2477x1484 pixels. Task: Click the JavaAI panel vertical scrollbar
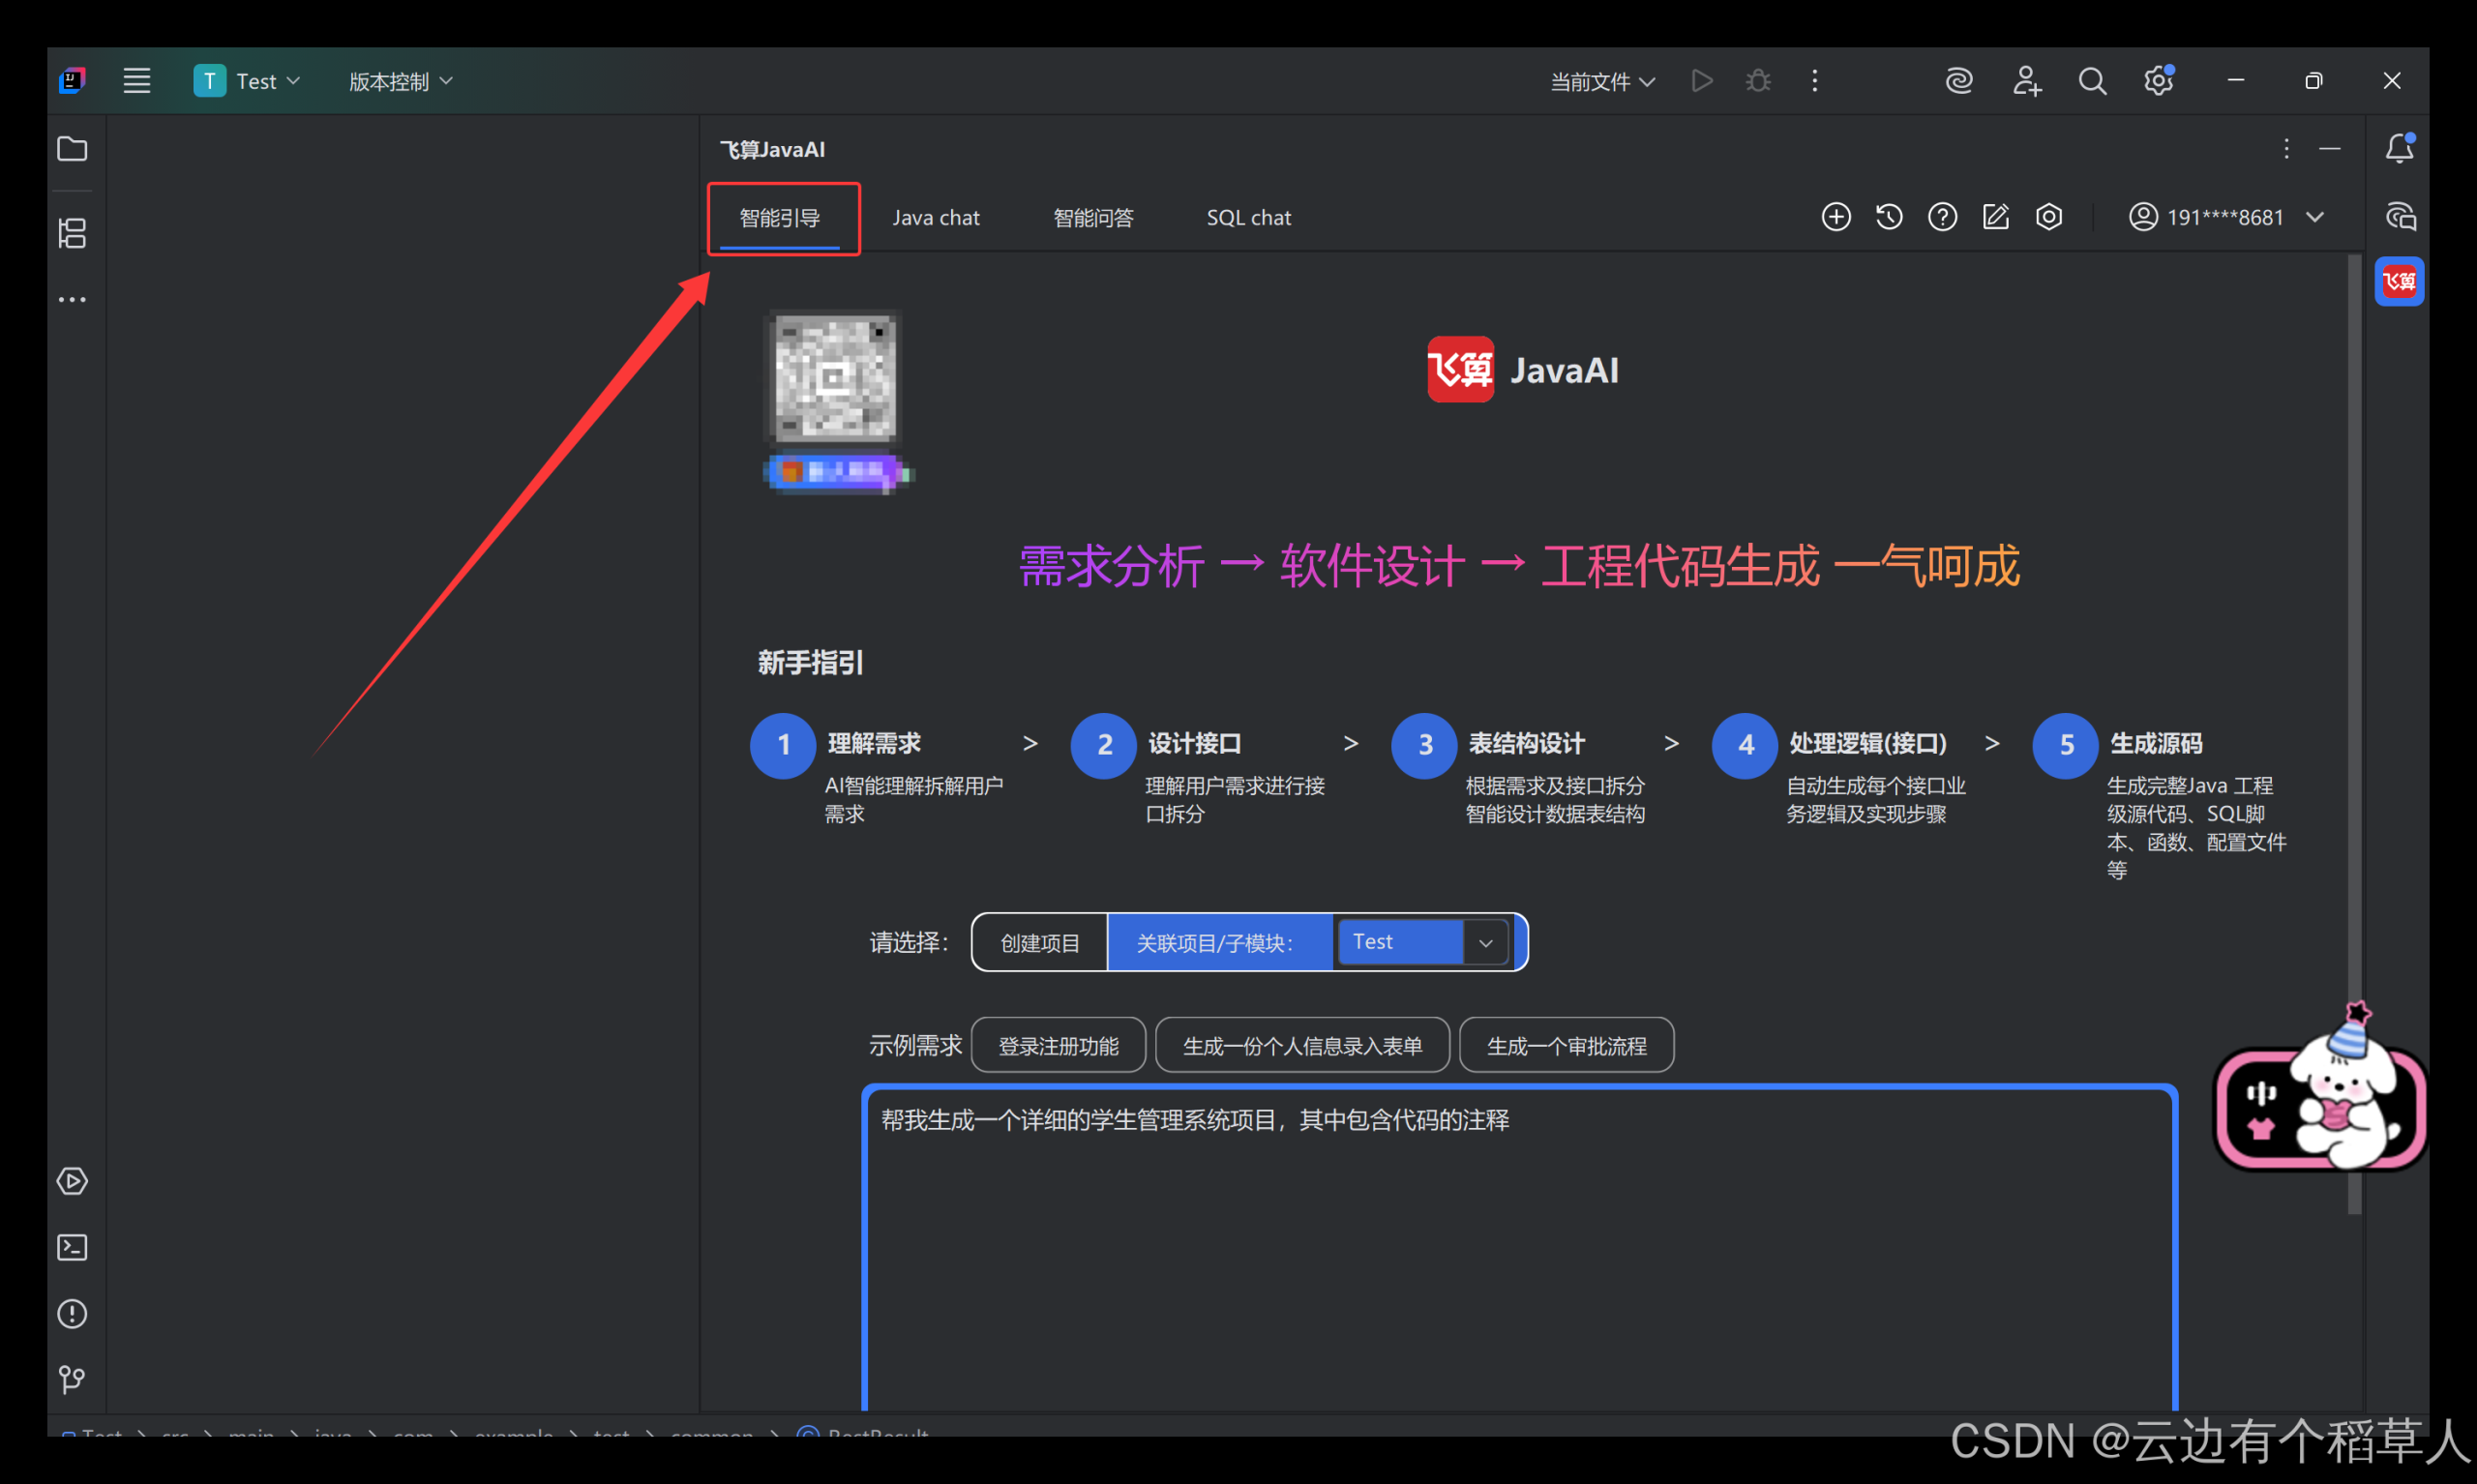(x=2354, y=736)
